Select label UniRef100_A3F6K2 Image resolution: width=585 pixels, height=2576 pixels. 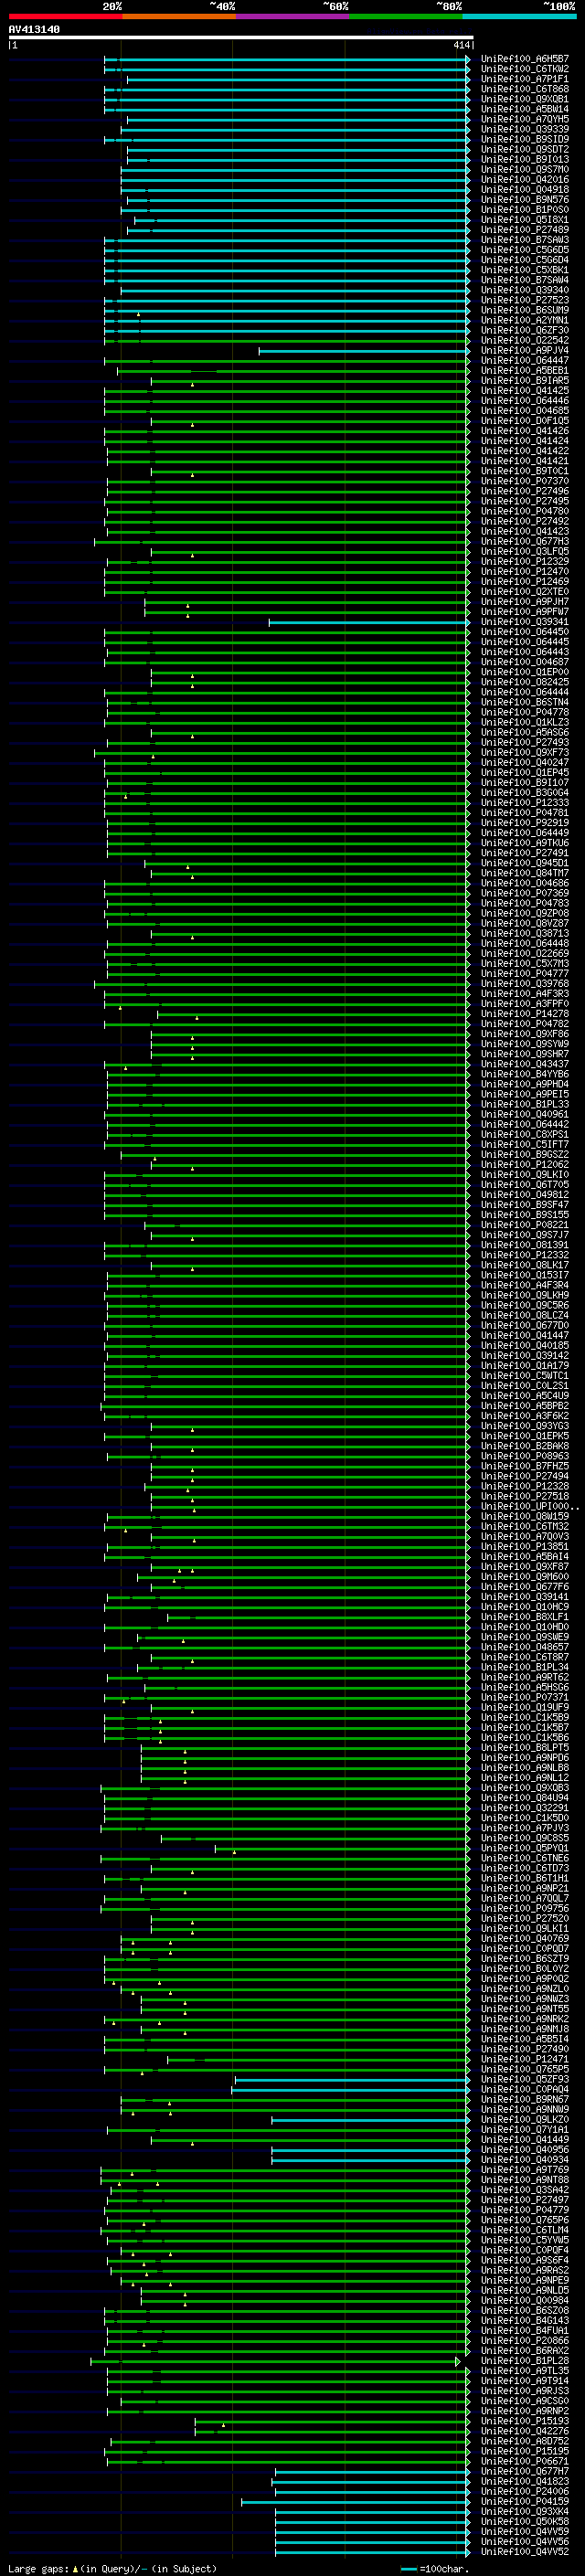tap(525, 1415)
